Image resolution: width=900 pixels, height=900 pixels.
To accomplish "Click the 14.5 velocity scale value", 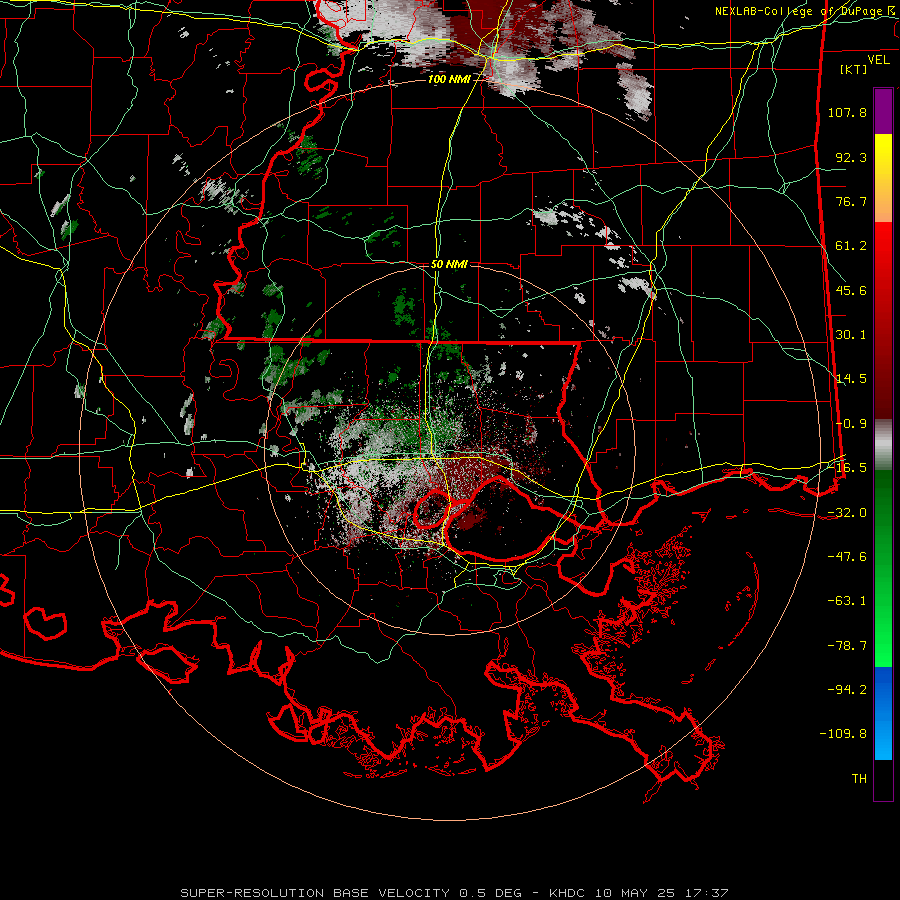I will point(851,379).
